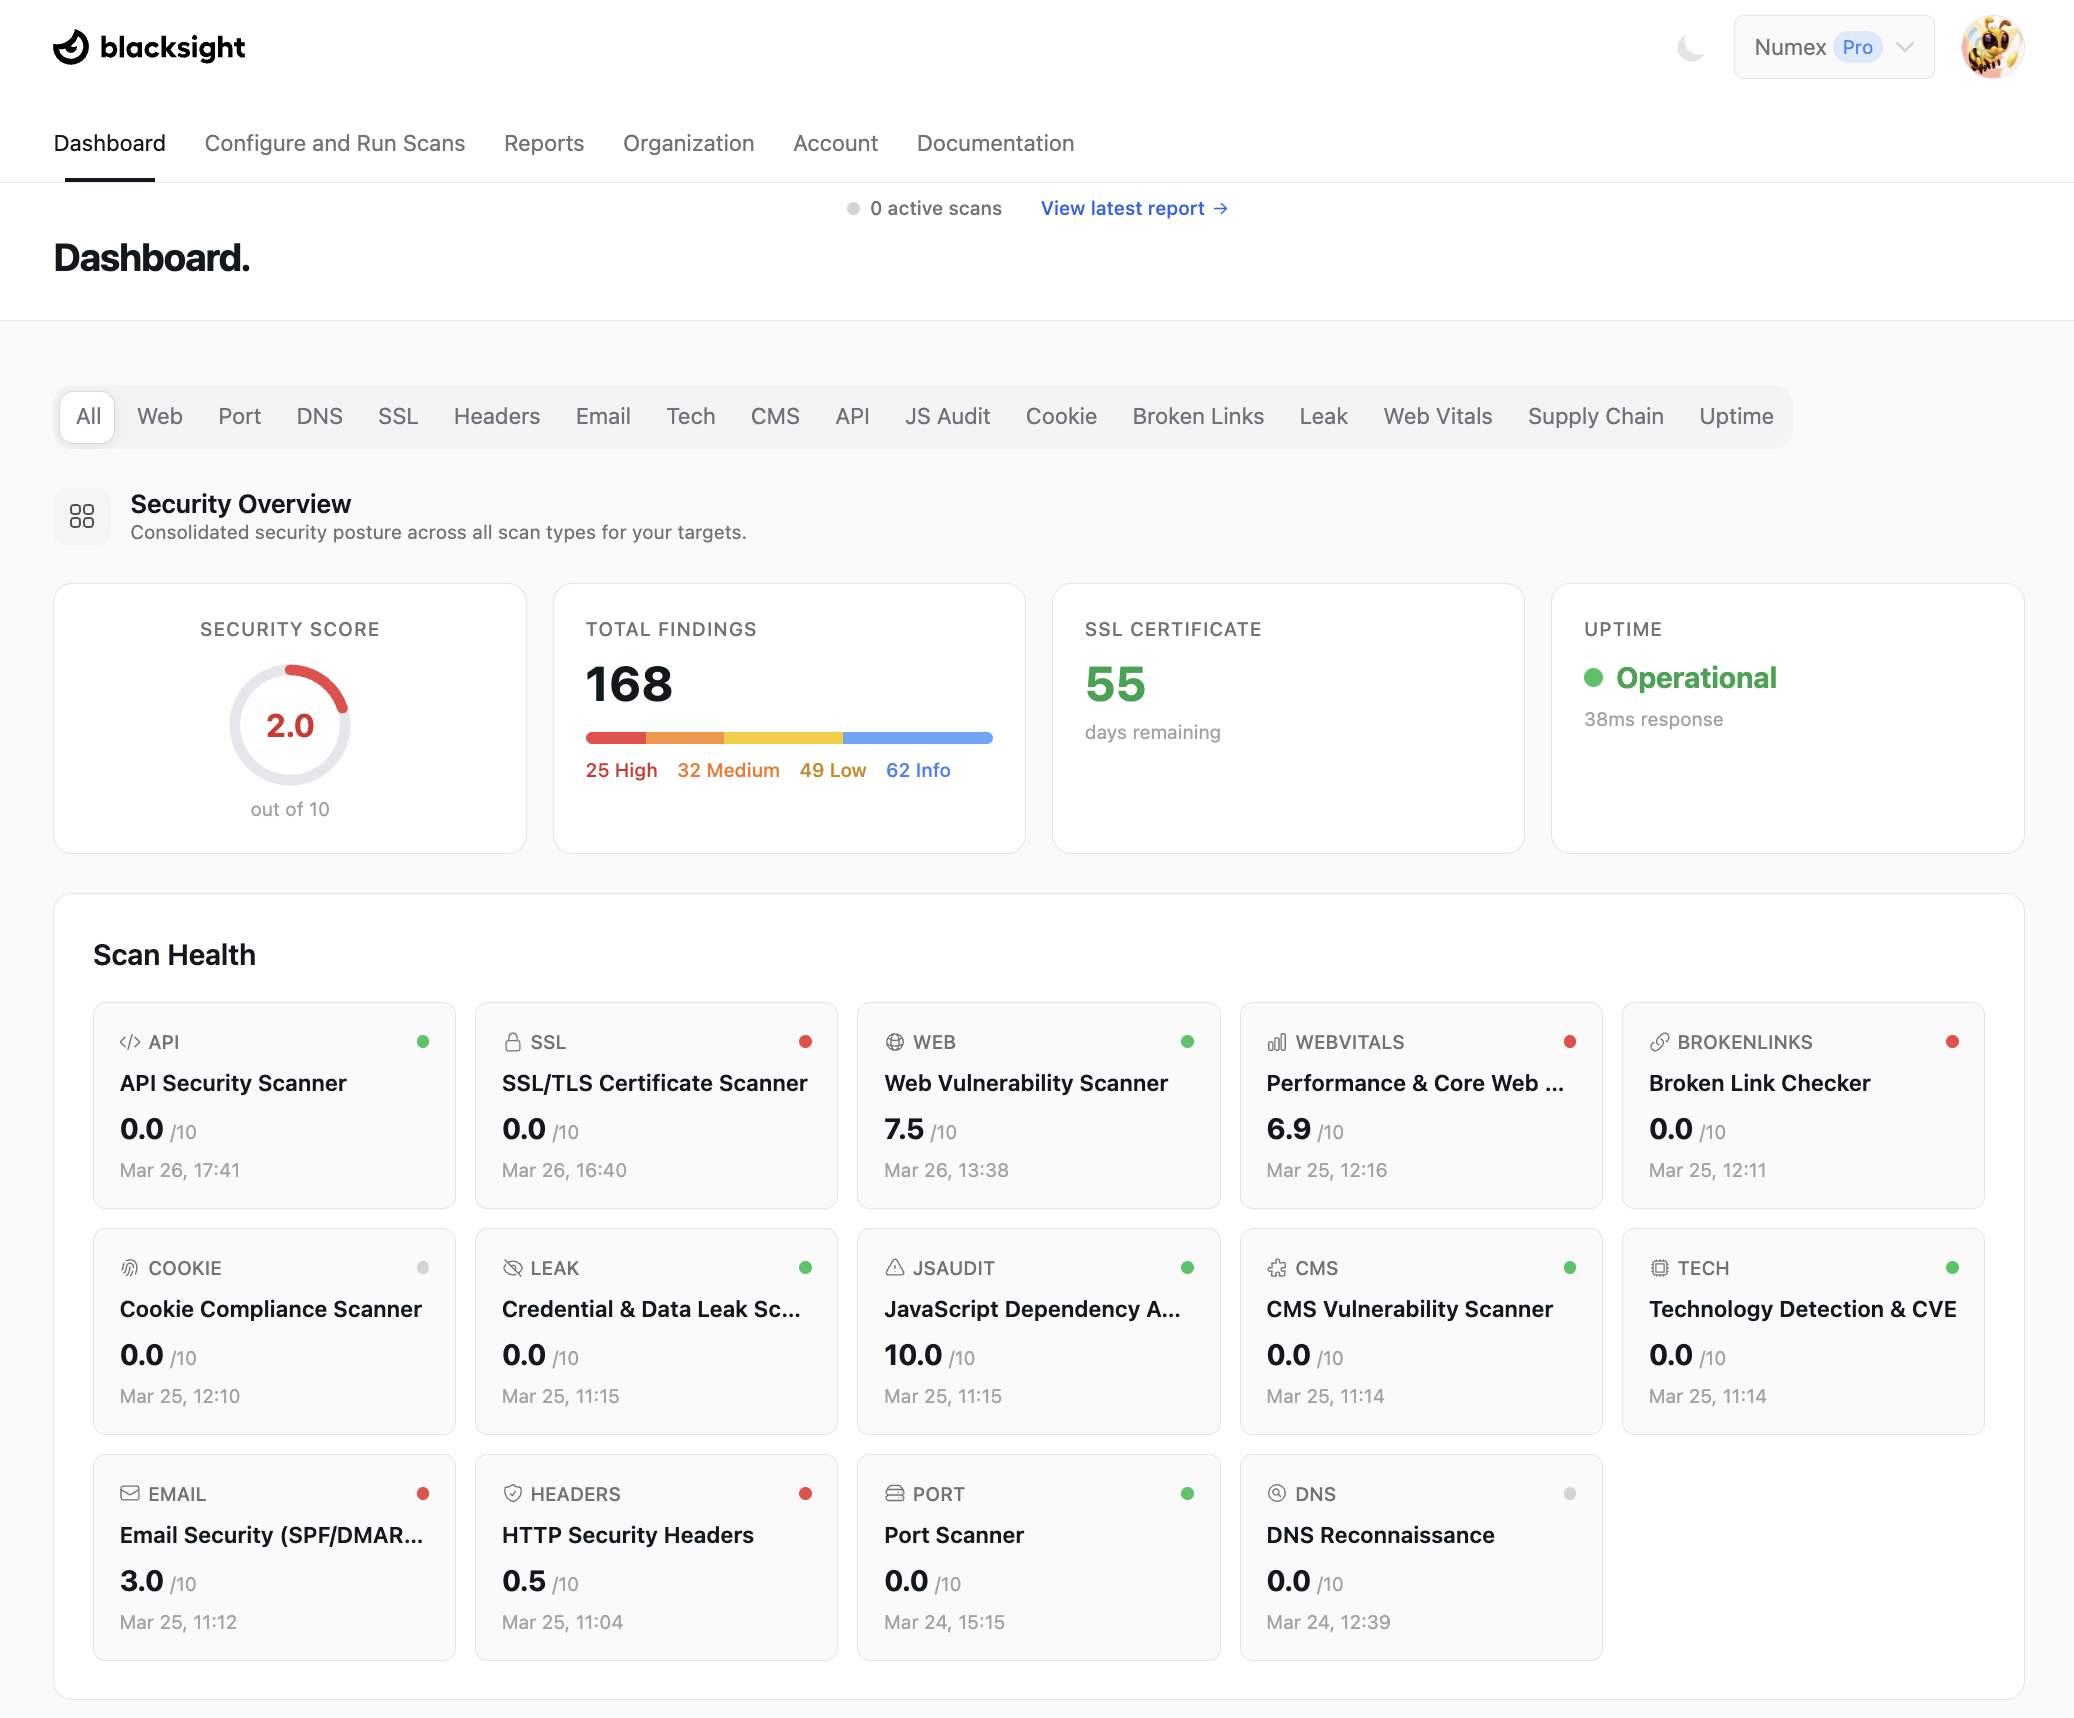Screen dimensions: 2074x1718
Task: Open the HTTP Security Headers card
Action: coord(656,1556)
